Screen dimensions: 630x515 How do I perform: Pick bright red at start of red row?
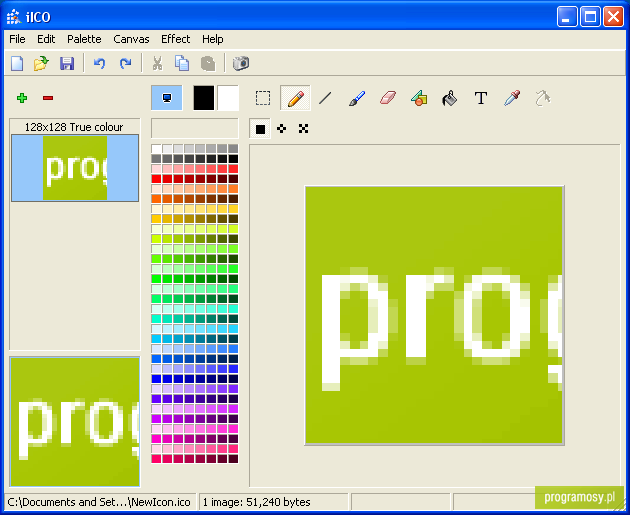(156, 179)
